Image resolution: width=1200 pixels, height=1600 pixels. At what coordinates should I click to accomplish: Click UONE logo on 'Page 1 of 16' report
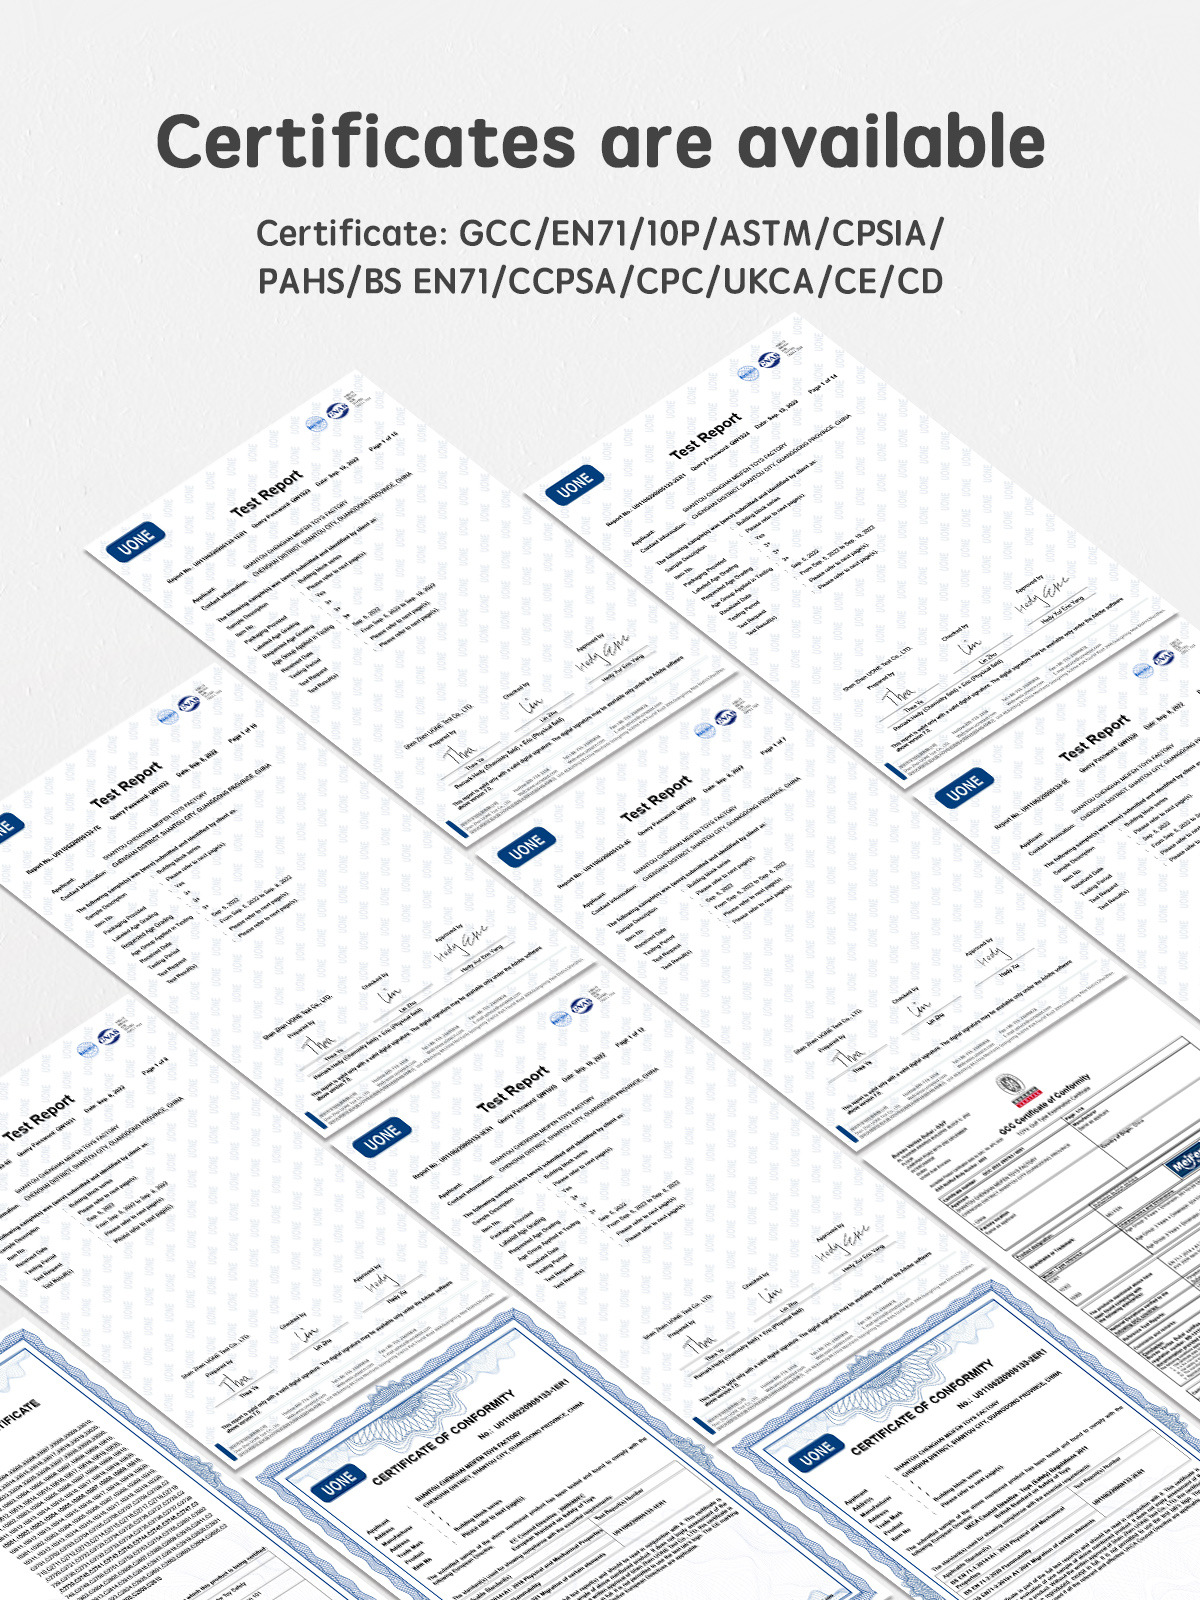(x=136, y=541)
